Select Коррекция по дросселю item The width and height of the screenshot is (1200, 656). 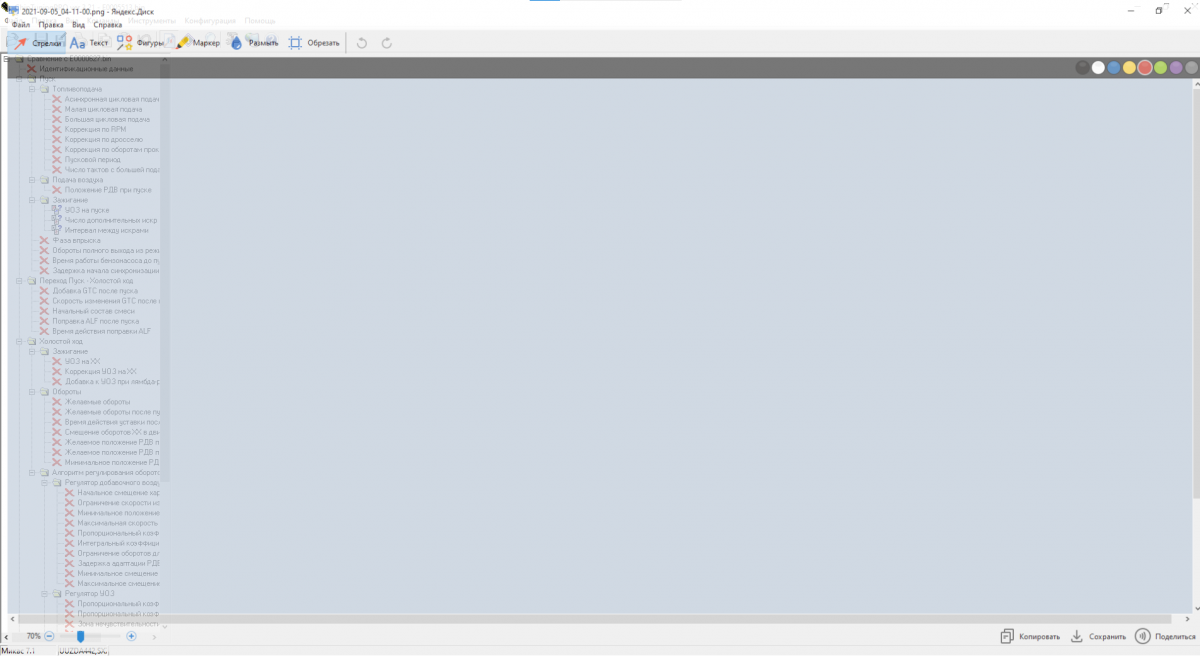pyautogui.click(x=103, y=139)
